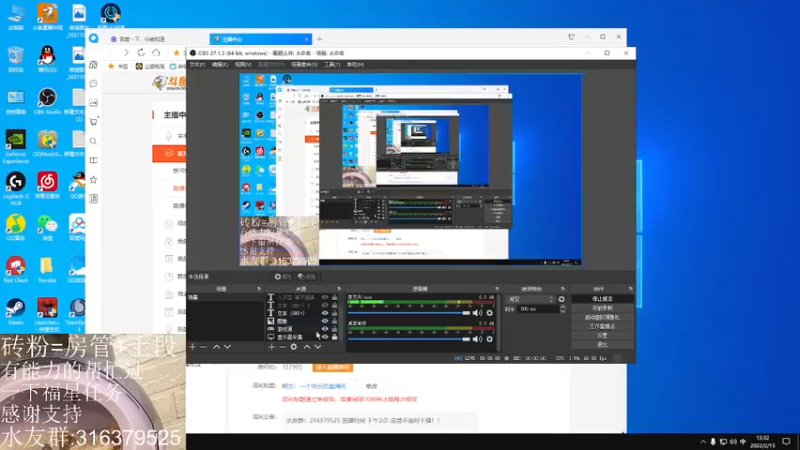Mute the 桌面音频 speaker icon
800x450 pixels.
coord(477,339)
